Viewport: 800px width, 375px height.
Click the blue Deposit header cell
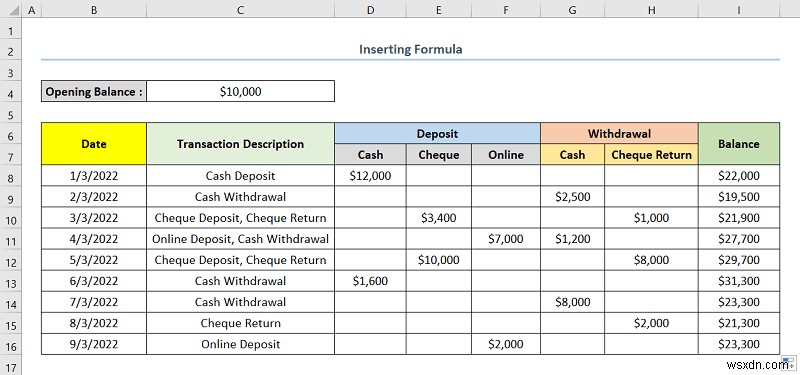437,134
